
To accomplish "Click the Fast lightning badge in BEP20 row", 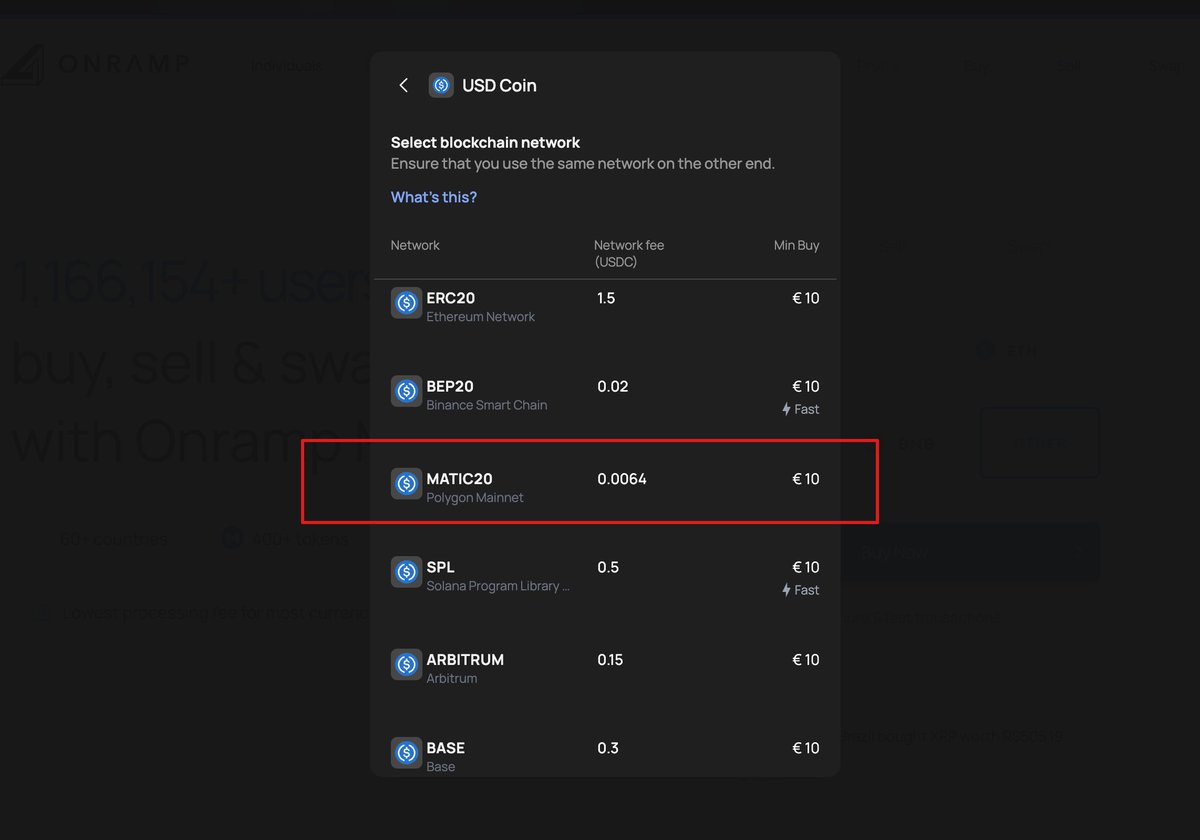I will (800, 409).
